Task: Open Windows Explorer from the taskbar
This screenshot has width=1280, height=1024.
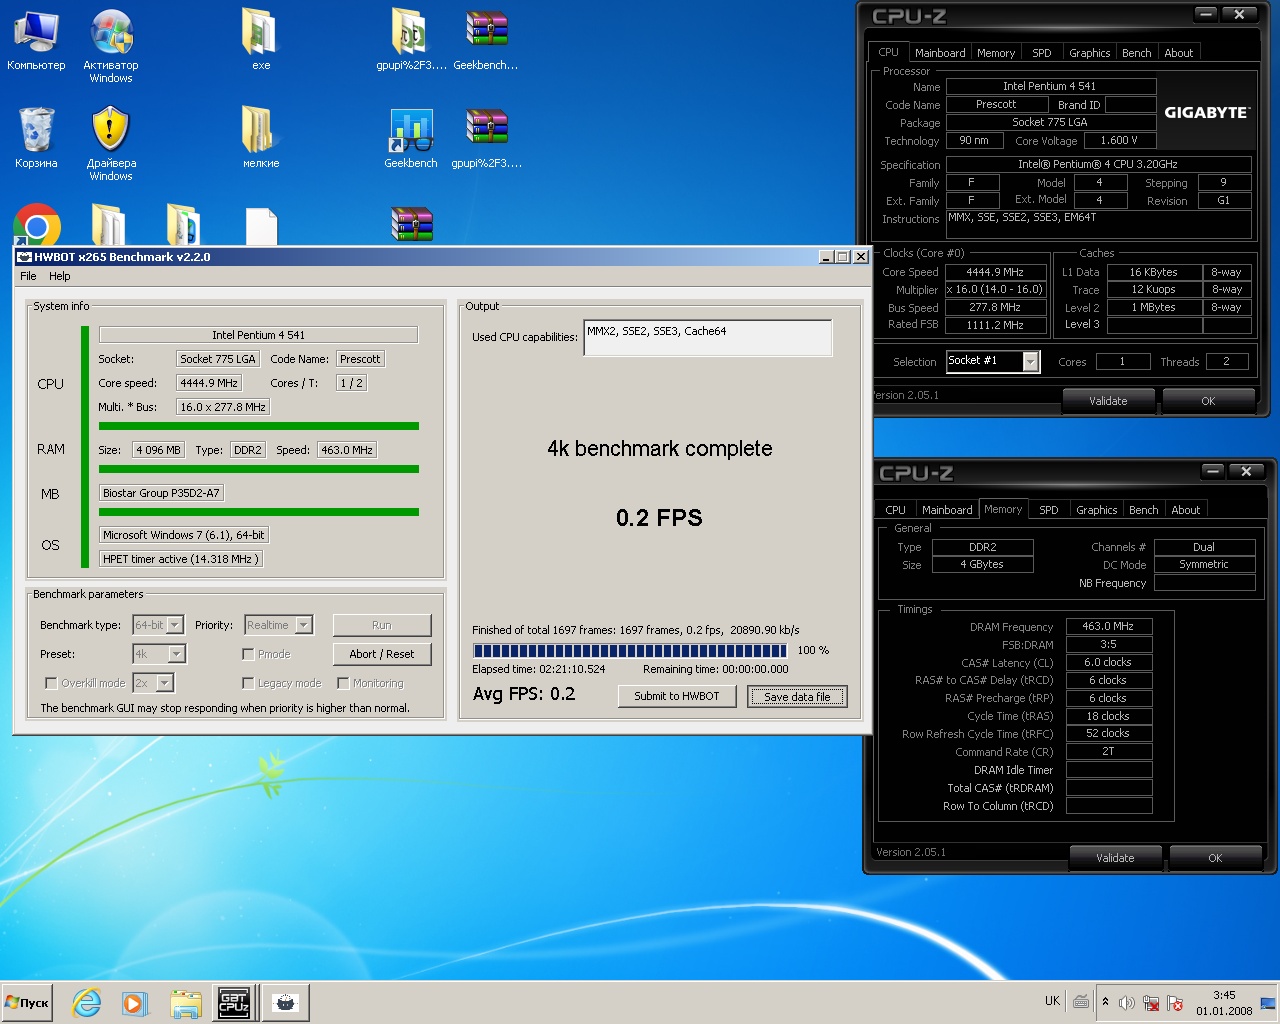Action: (x=185, y=1003)
